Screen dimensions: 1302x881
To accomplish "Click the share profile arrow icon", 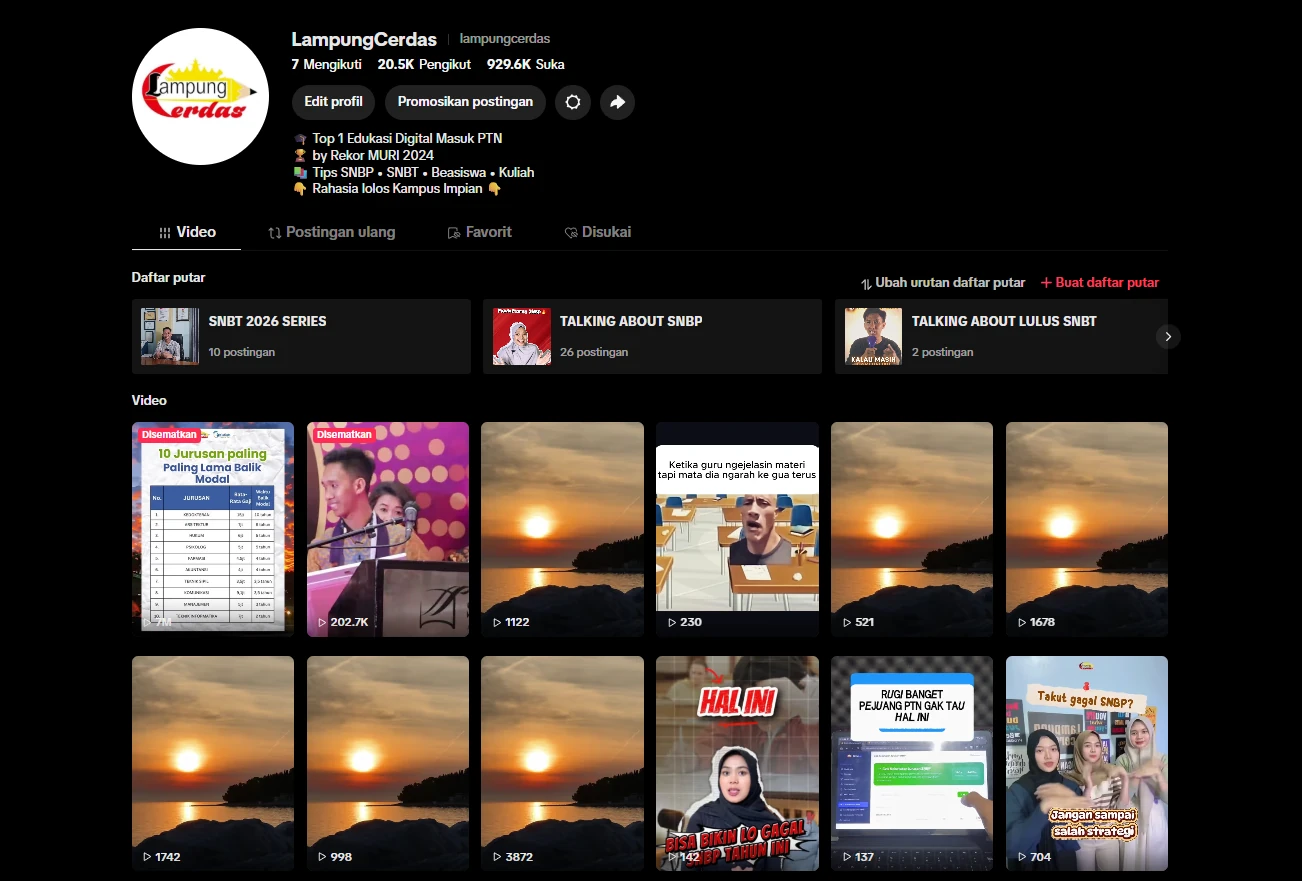I will pos(617,102).
